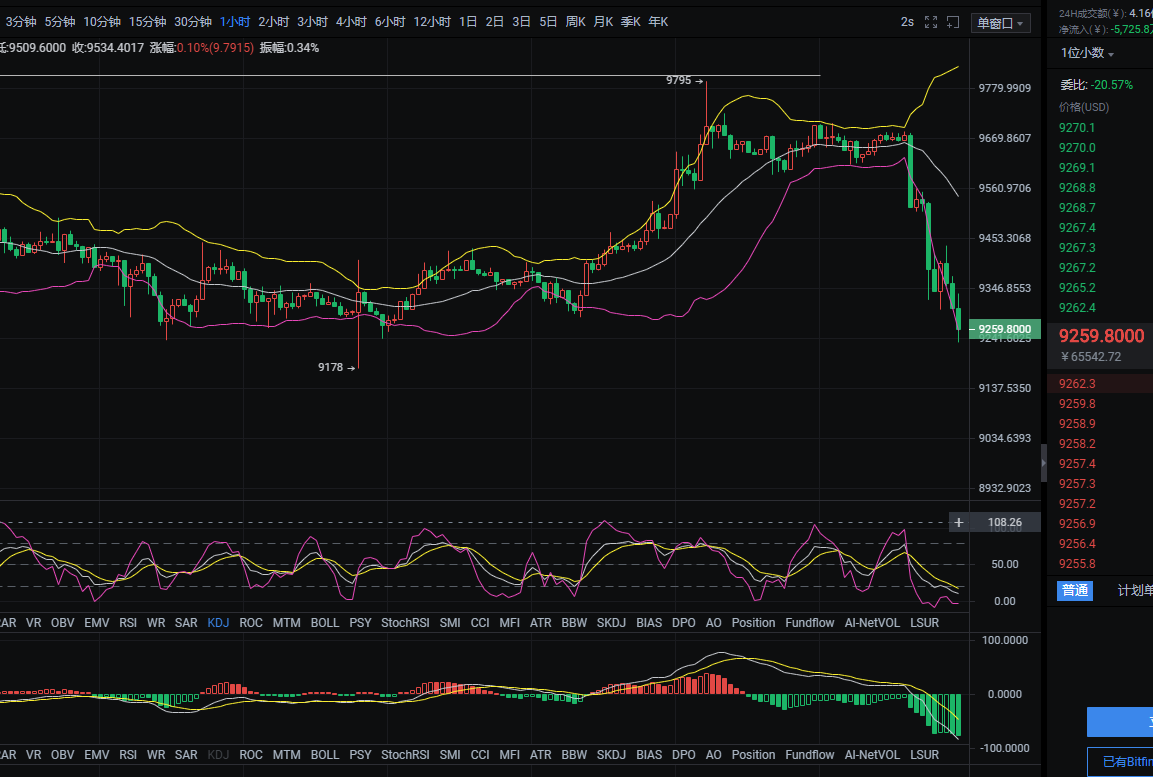Switch to the 15分钟 timeframe
The image size is (1153, 777).
(147, 22)
